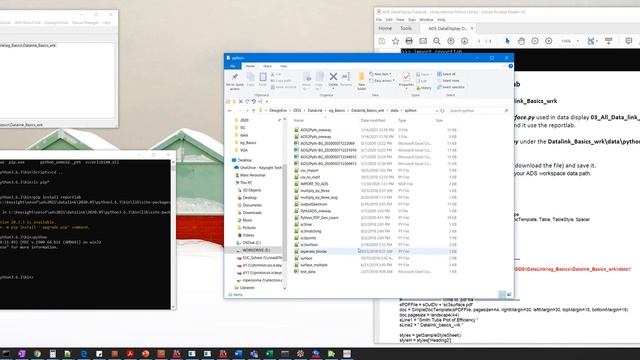Go to next page in Acrobat
Viewport: 640px width, 360px height.
464,41
